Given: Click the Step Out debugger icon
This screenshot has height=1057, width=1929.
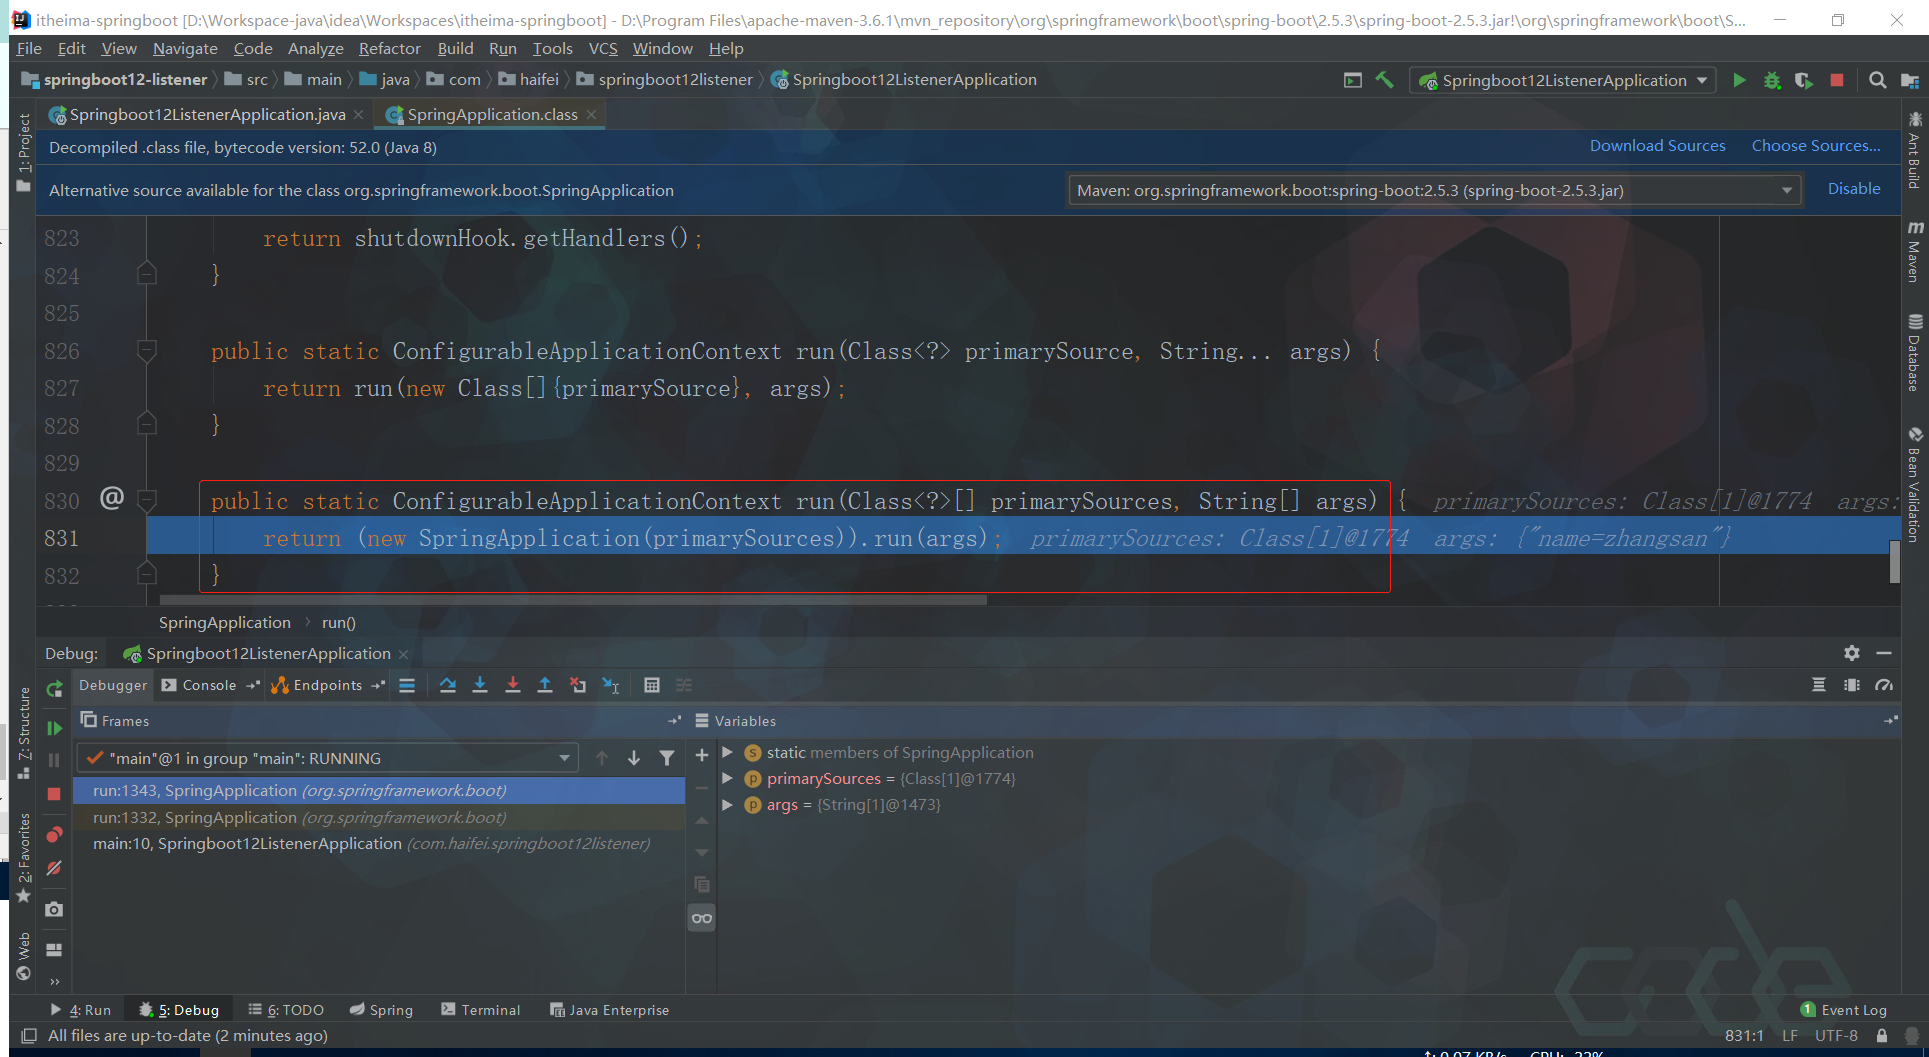Looking at the screenshot, I should [x=545, y=685].
